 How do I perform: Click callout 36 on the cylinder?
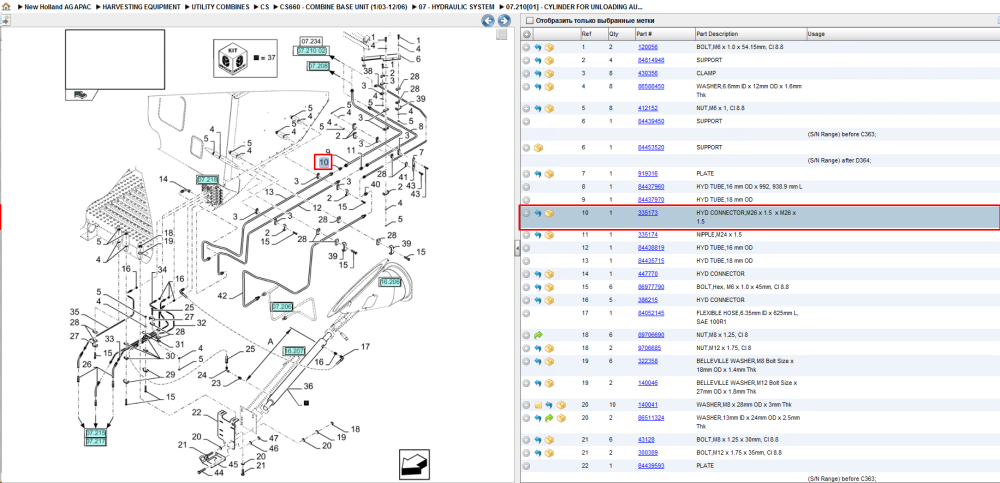click(x=308, y=386)
